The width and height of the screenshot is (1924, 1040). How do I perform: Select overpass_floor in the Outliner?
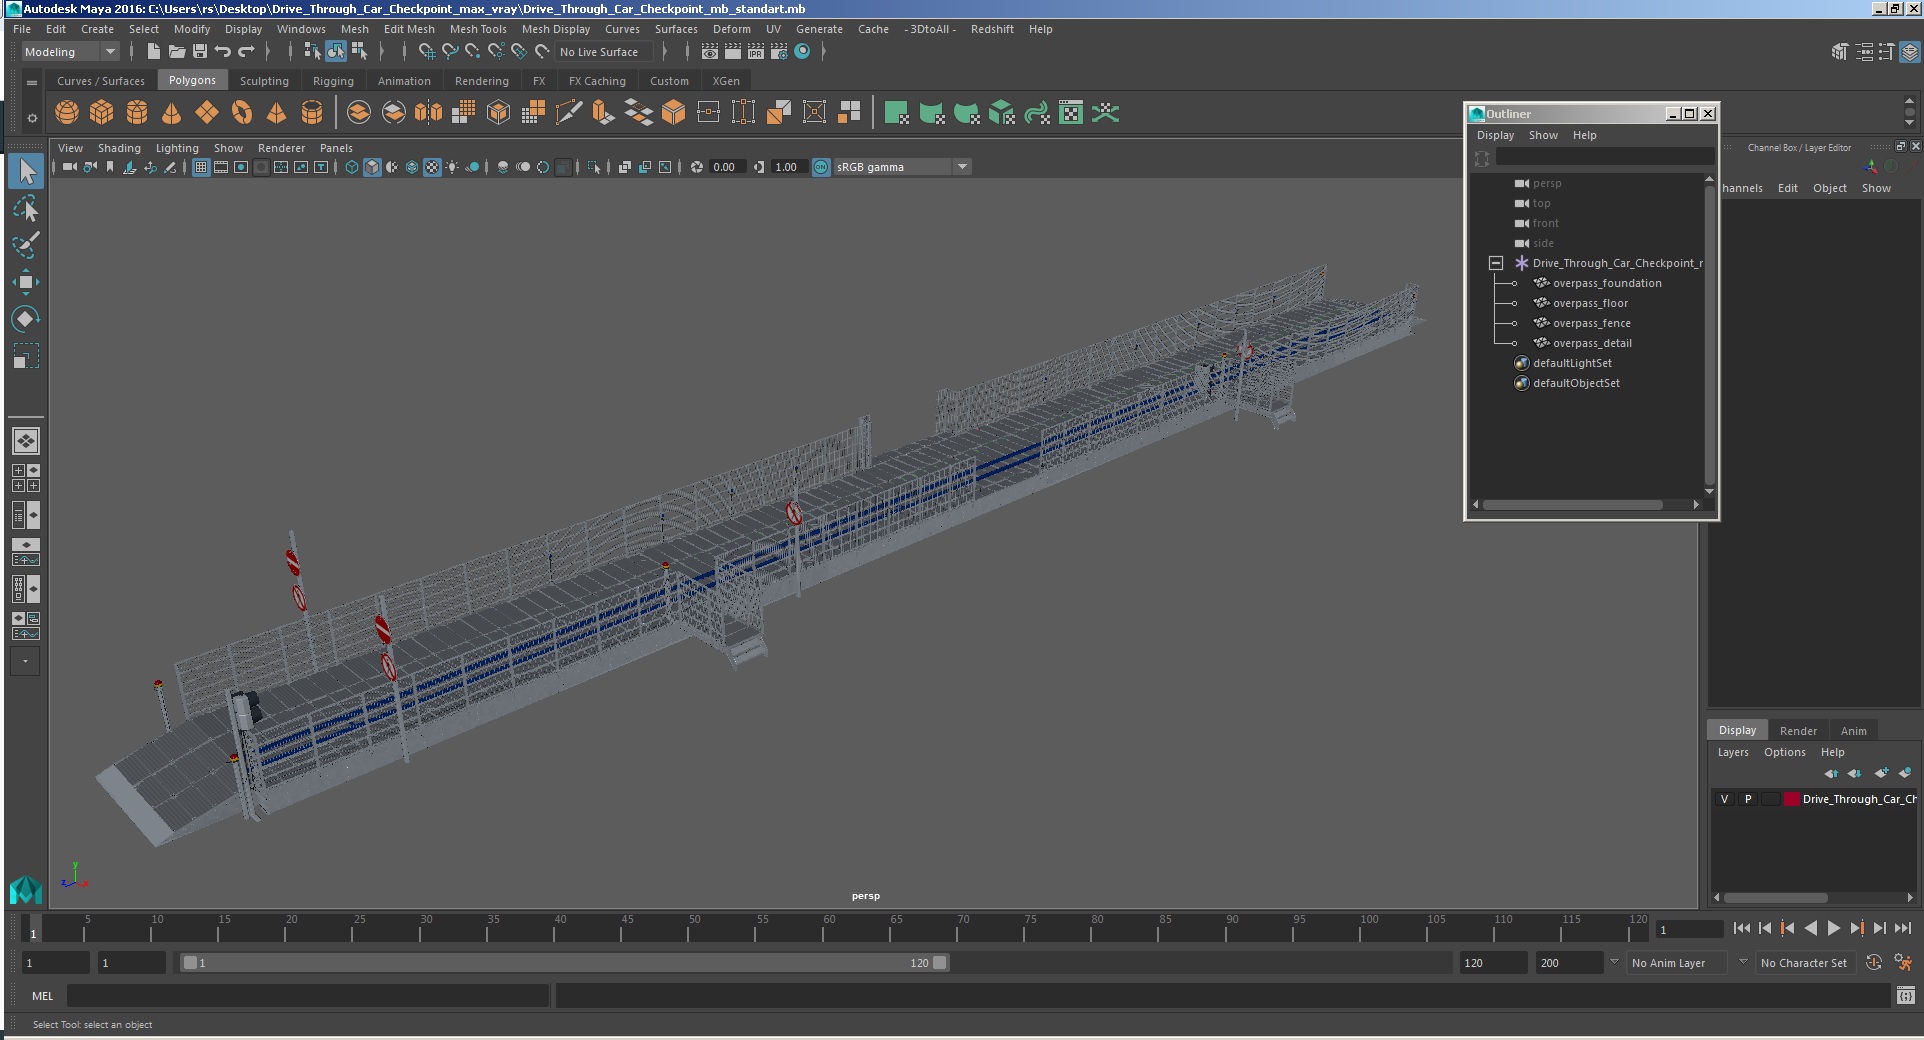1590,303
